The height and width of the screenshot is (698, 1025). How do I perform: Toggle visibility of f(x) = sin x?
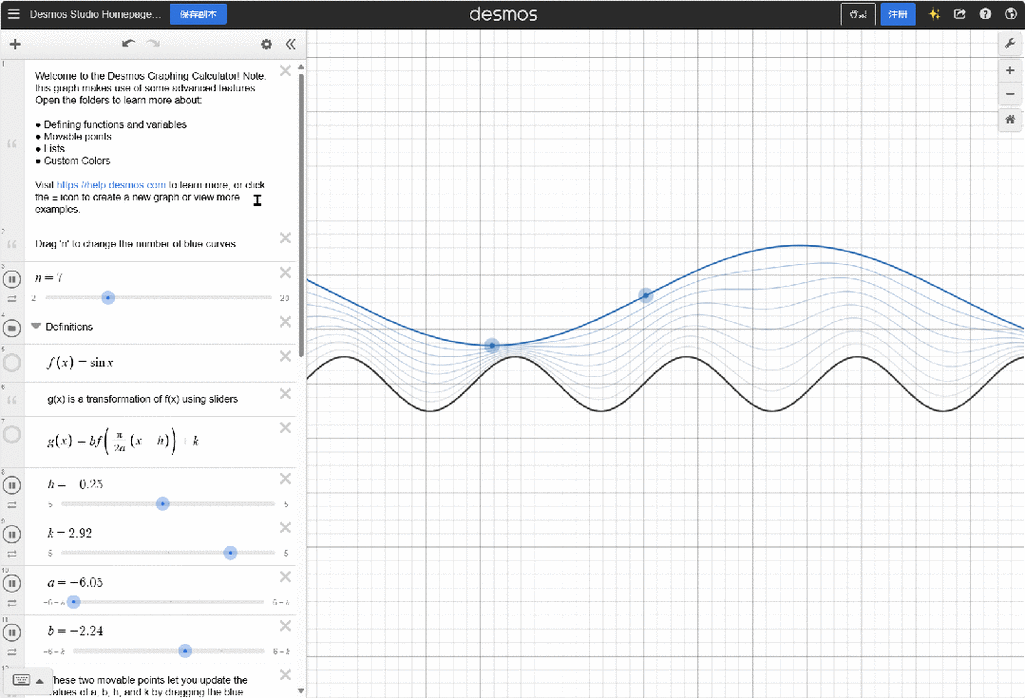pyautogui.click(x=12, y=363)
